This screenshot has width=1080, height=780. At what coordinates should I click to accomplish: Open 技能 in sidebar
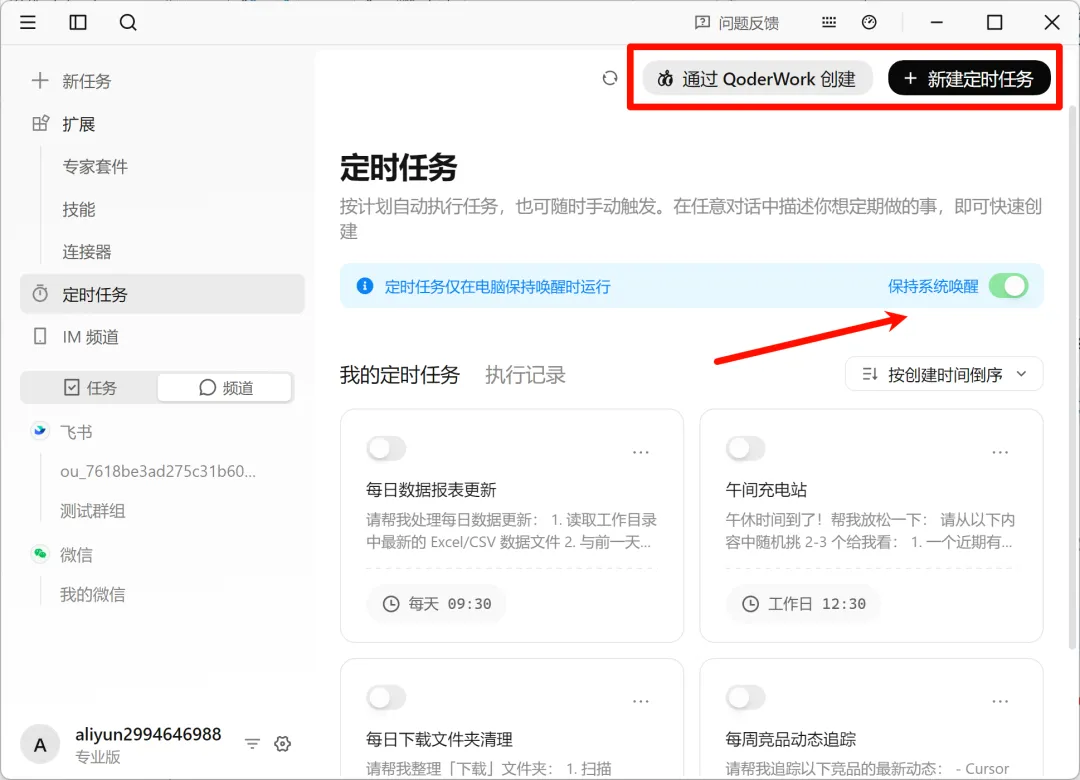pyautogui.click(x=79, y=209)
